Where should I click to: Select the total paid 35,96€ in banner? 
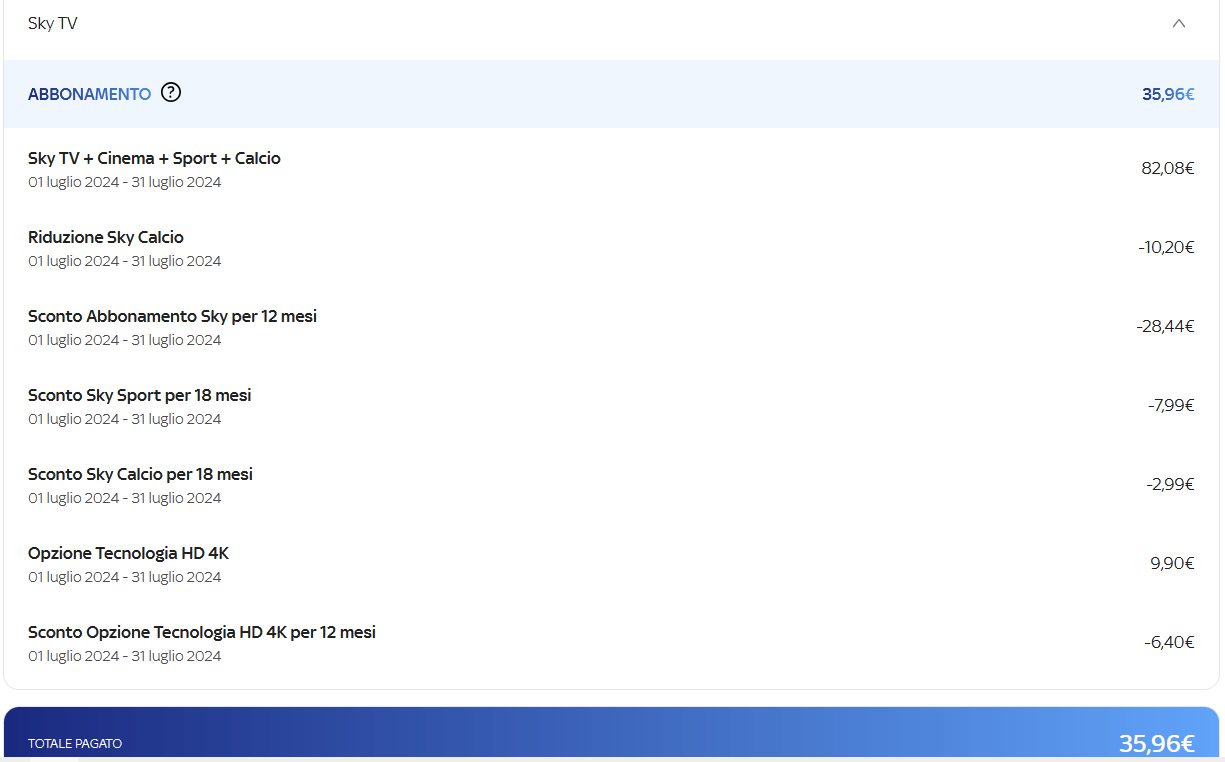1156,743
